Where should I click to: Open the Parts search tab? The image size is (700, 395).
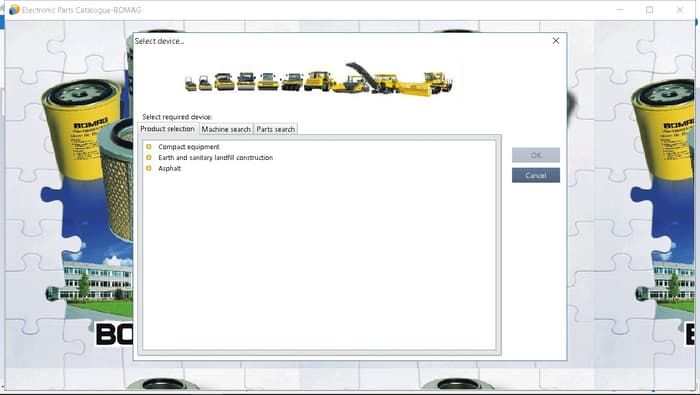pyautogui.click(x=275, y=129)
